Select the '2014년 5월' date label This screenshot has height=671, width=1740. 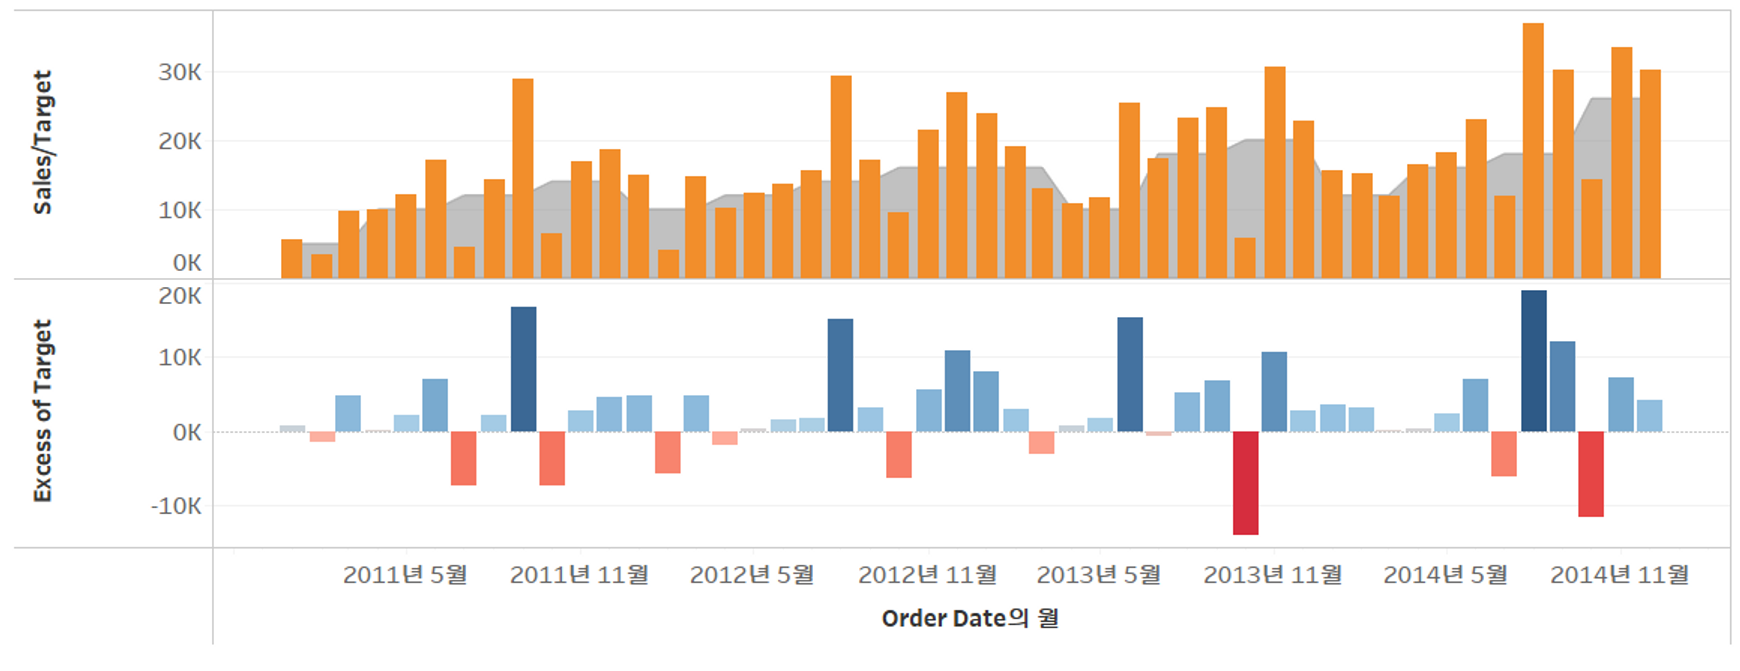pyautogui.click(x=1446, y=575)
